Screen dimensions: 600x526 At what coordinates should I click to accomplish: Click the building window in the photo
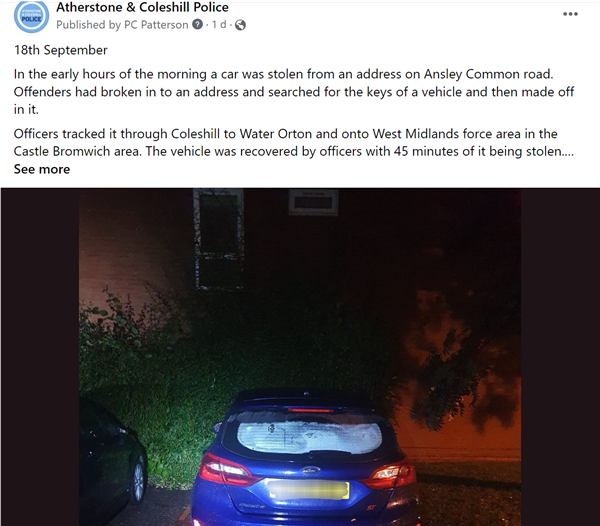pos(218,239)
